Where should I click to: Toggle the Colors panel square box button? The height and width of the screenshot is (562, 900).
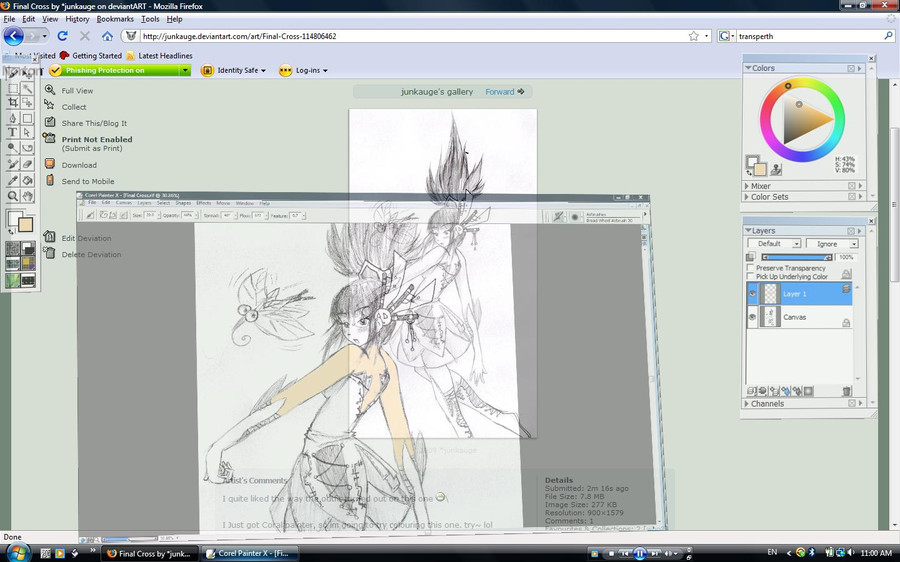[851, 68]
